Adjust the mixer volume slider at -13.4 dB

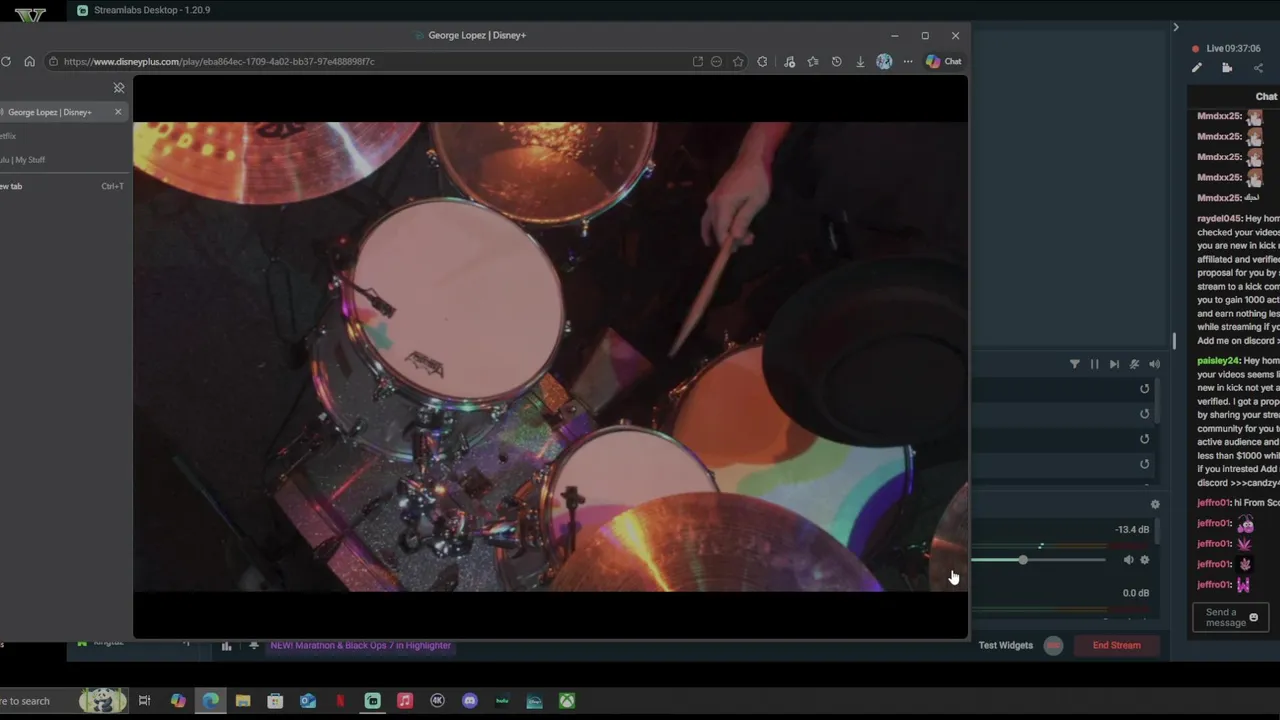click(1023, 560)
